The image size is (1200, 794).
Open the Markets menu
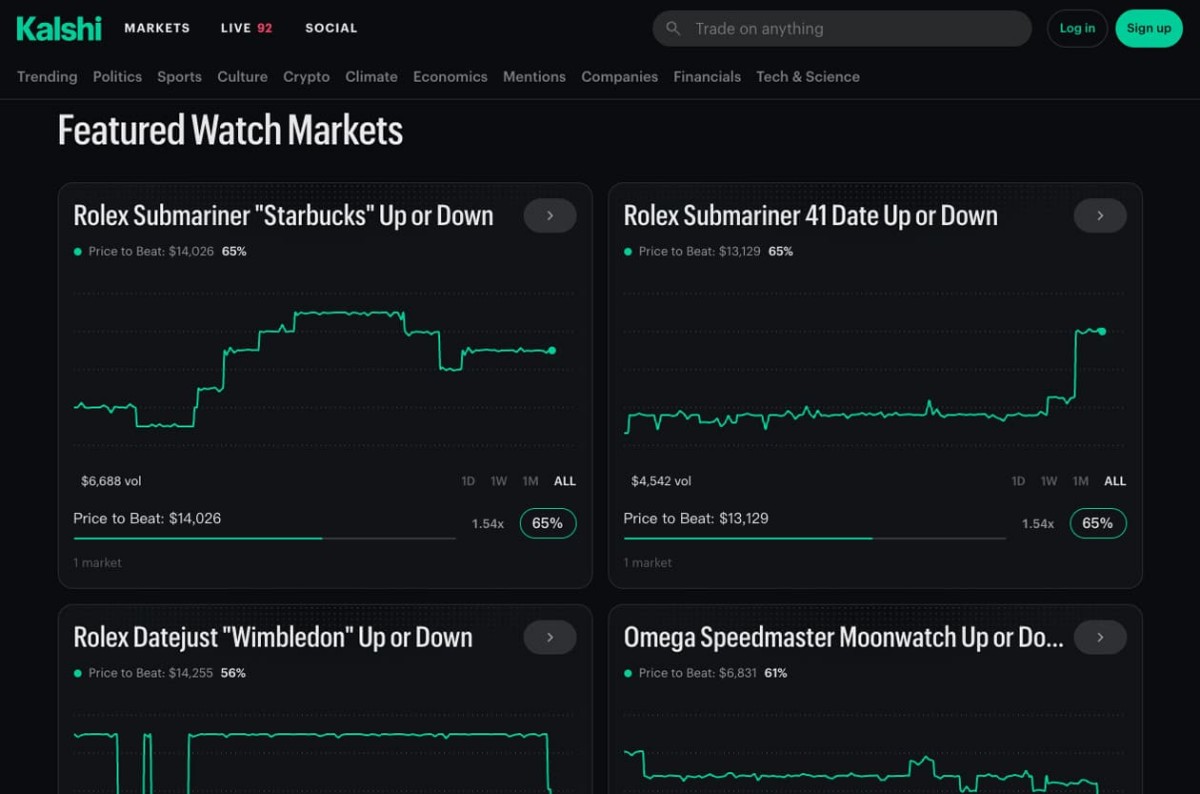pos(157,28)
